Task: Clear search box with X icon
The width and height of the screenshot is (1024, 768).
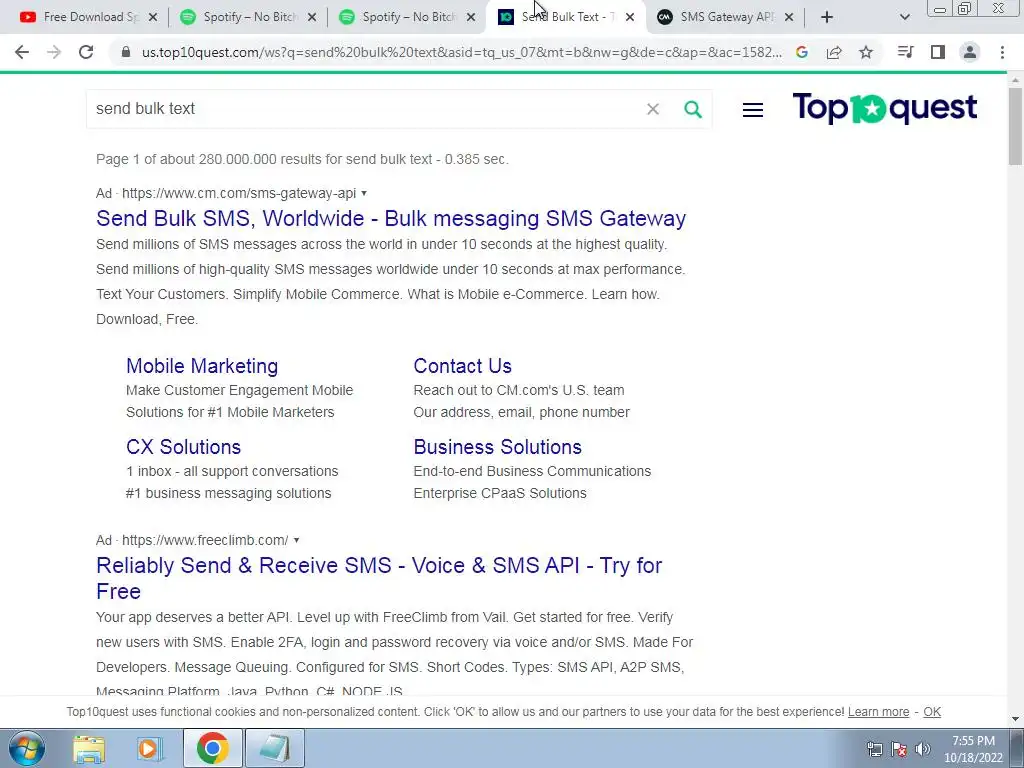Action: [653, 109]
